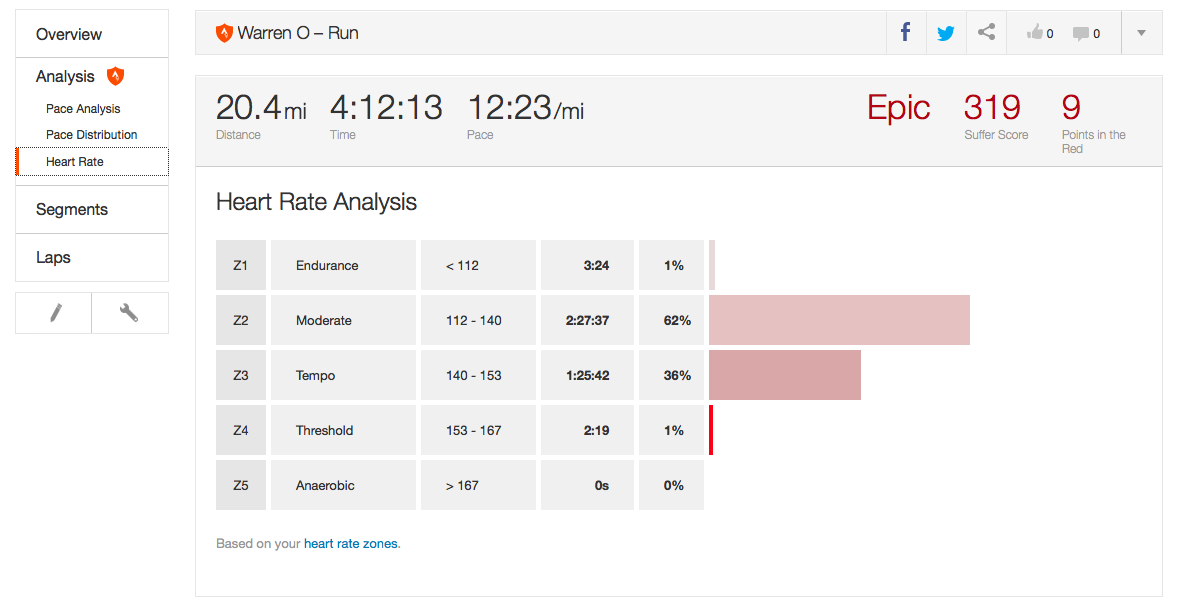Expand the Analysis menu section
Viewport: 1198px width, 606px height.
pyautogui.click(x=65, y=76)
